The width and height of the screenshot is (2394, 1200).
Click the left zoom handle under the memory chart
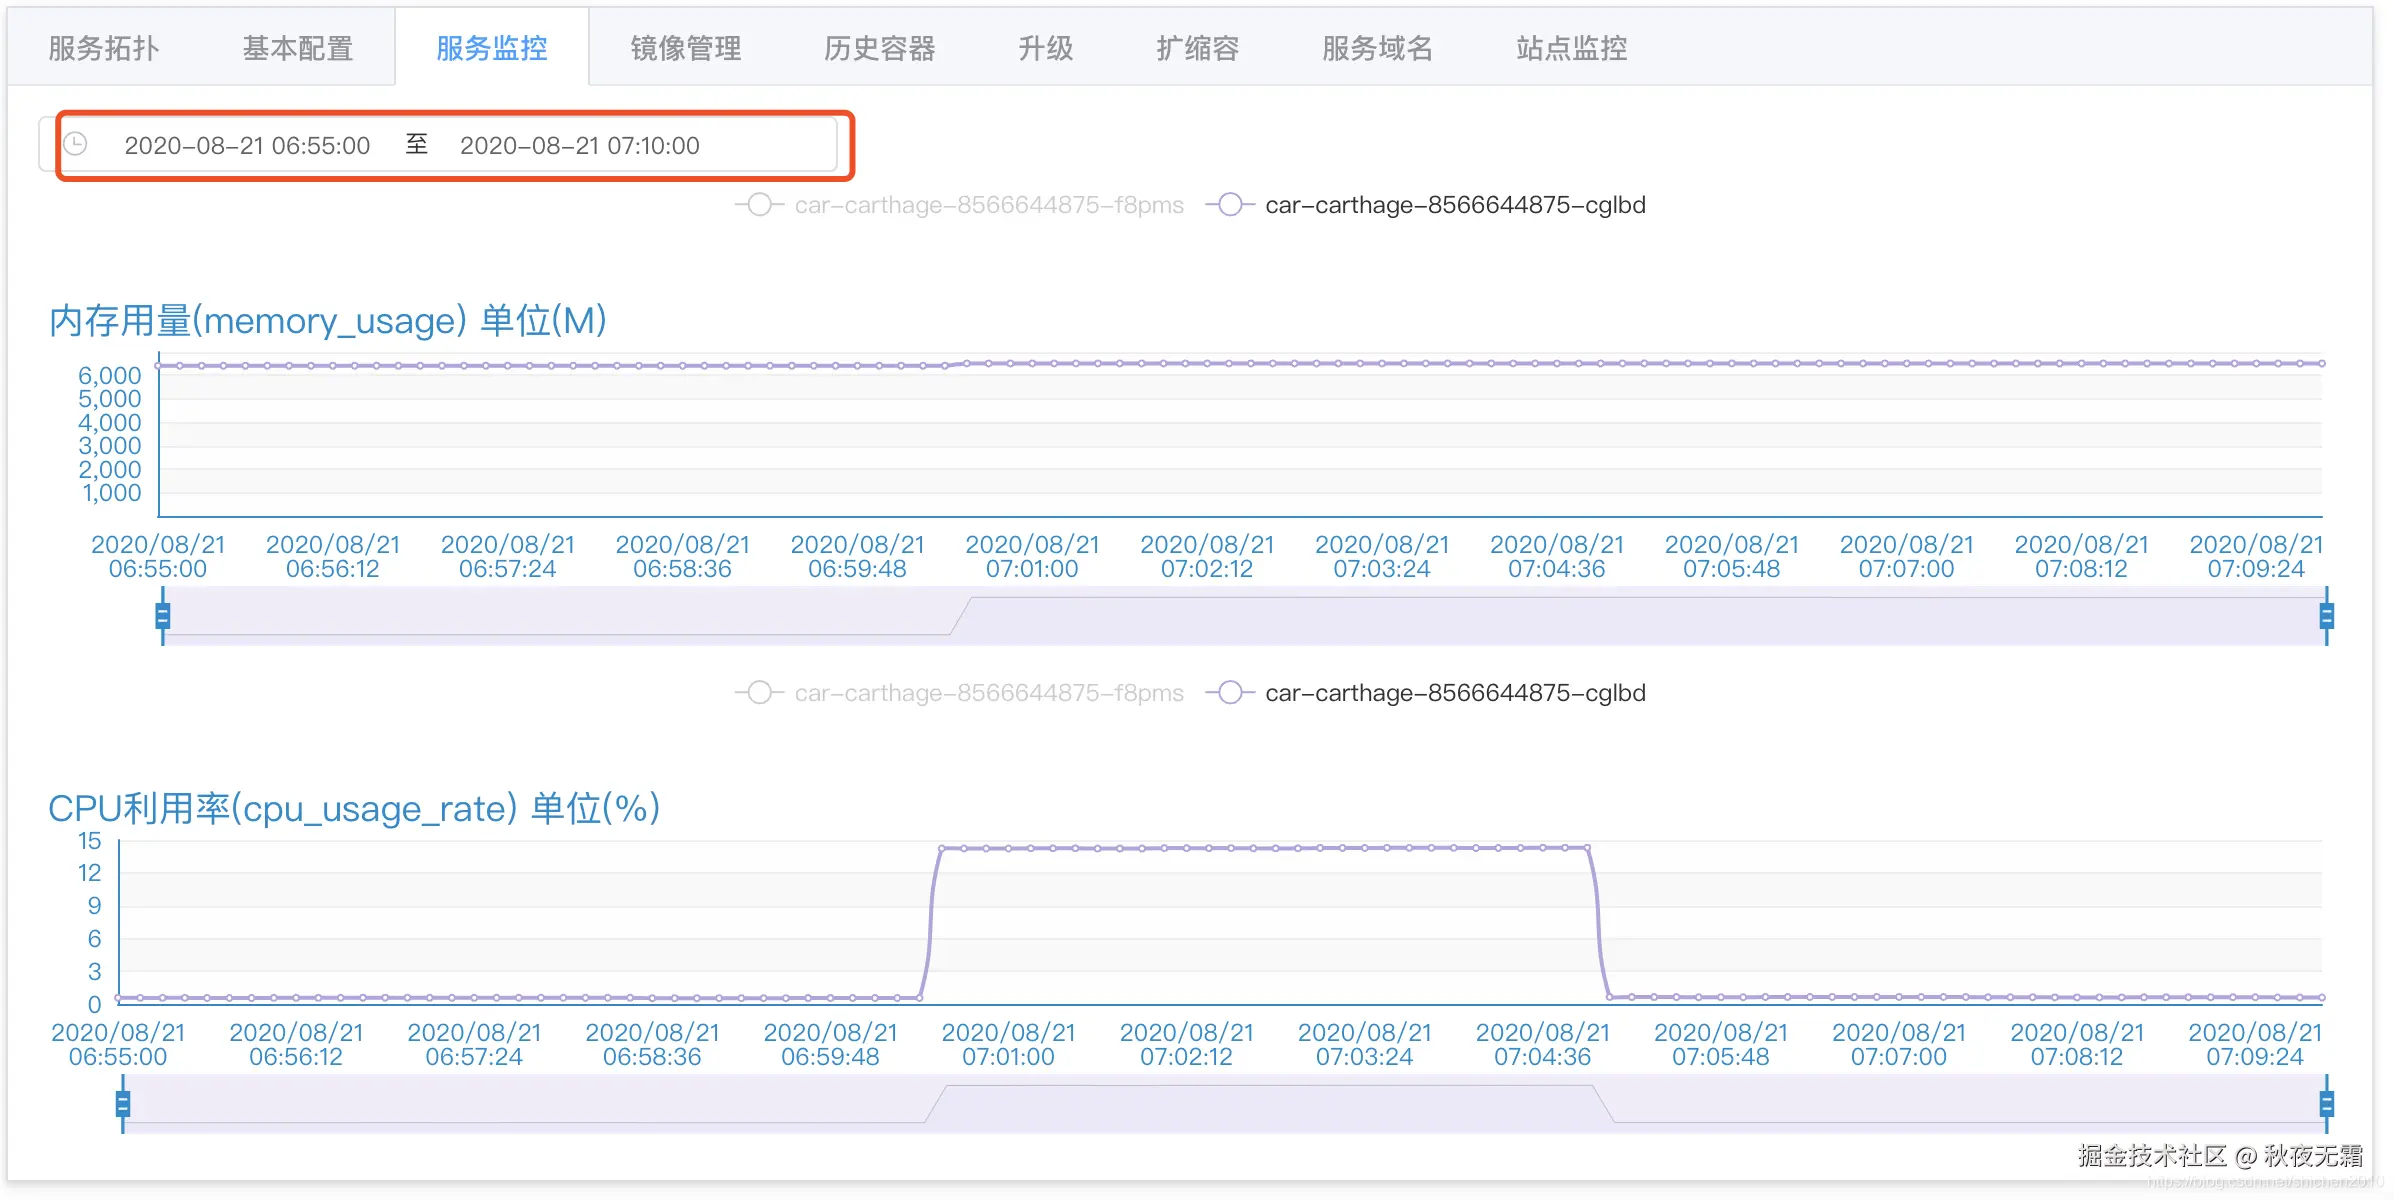click(x=164, y=615)
